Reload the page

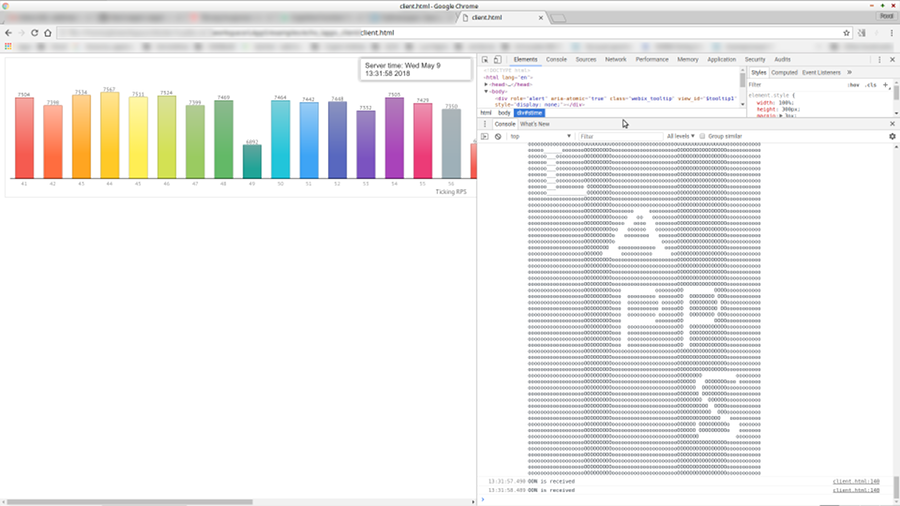pos(34,33)
